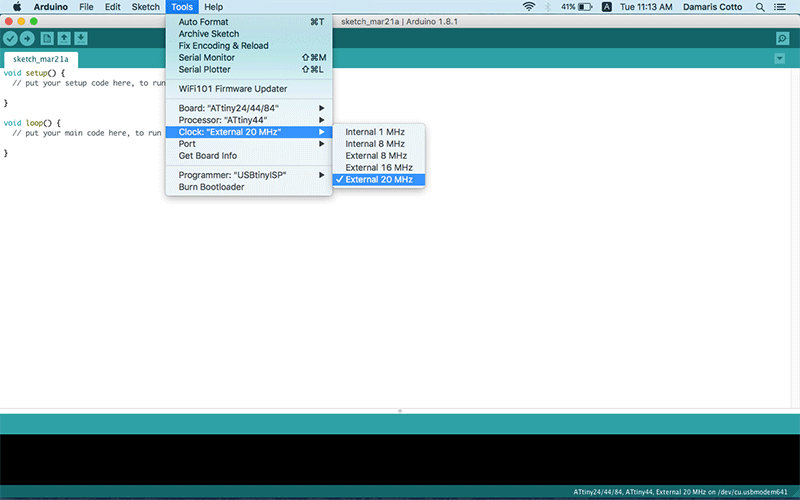Viewport: 800px width, 500px height.
Task: Open the Help menu
Action: click(x=213, y=7)
